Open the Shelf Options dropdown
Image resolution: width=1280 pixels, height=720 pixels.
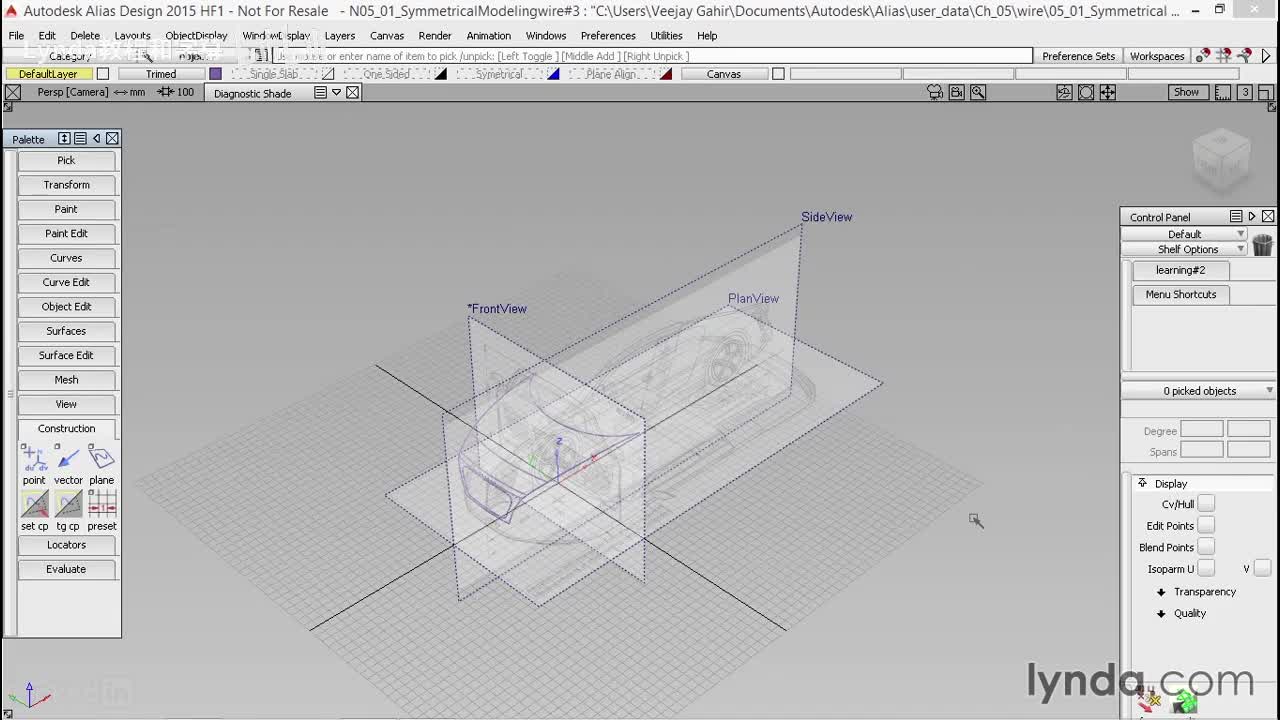pyautogui.click(x=1184, y=249)
